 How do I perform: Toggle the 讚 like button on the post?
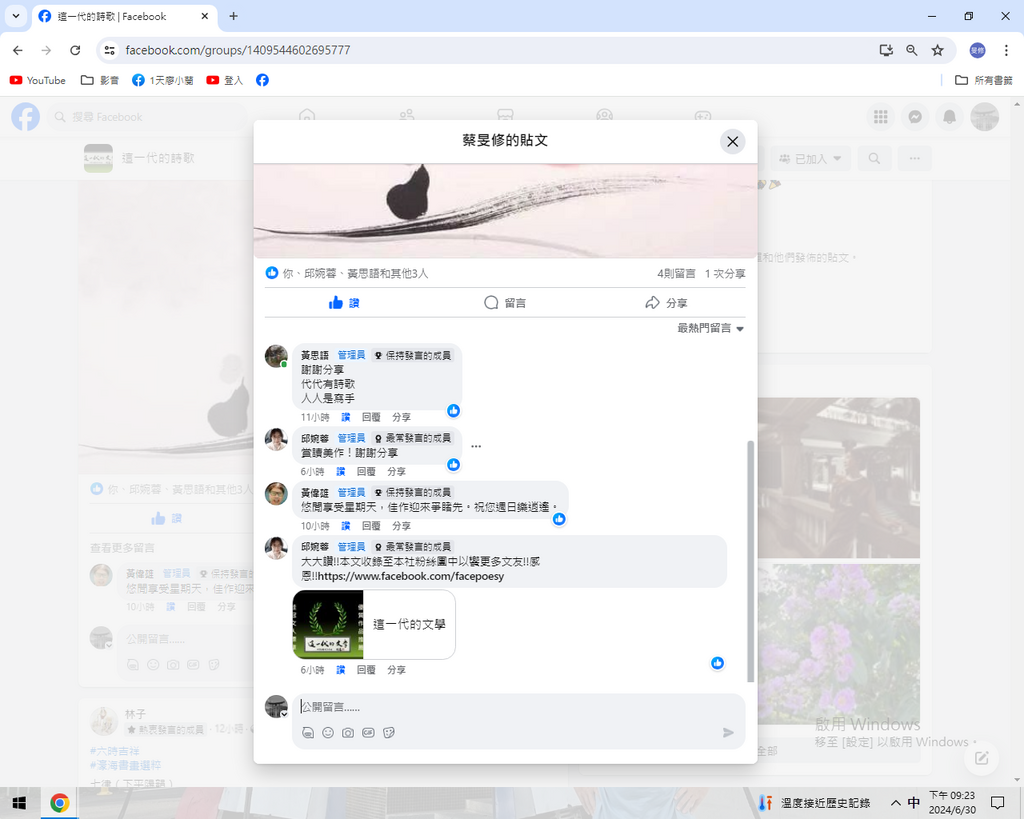pos(344,303)
